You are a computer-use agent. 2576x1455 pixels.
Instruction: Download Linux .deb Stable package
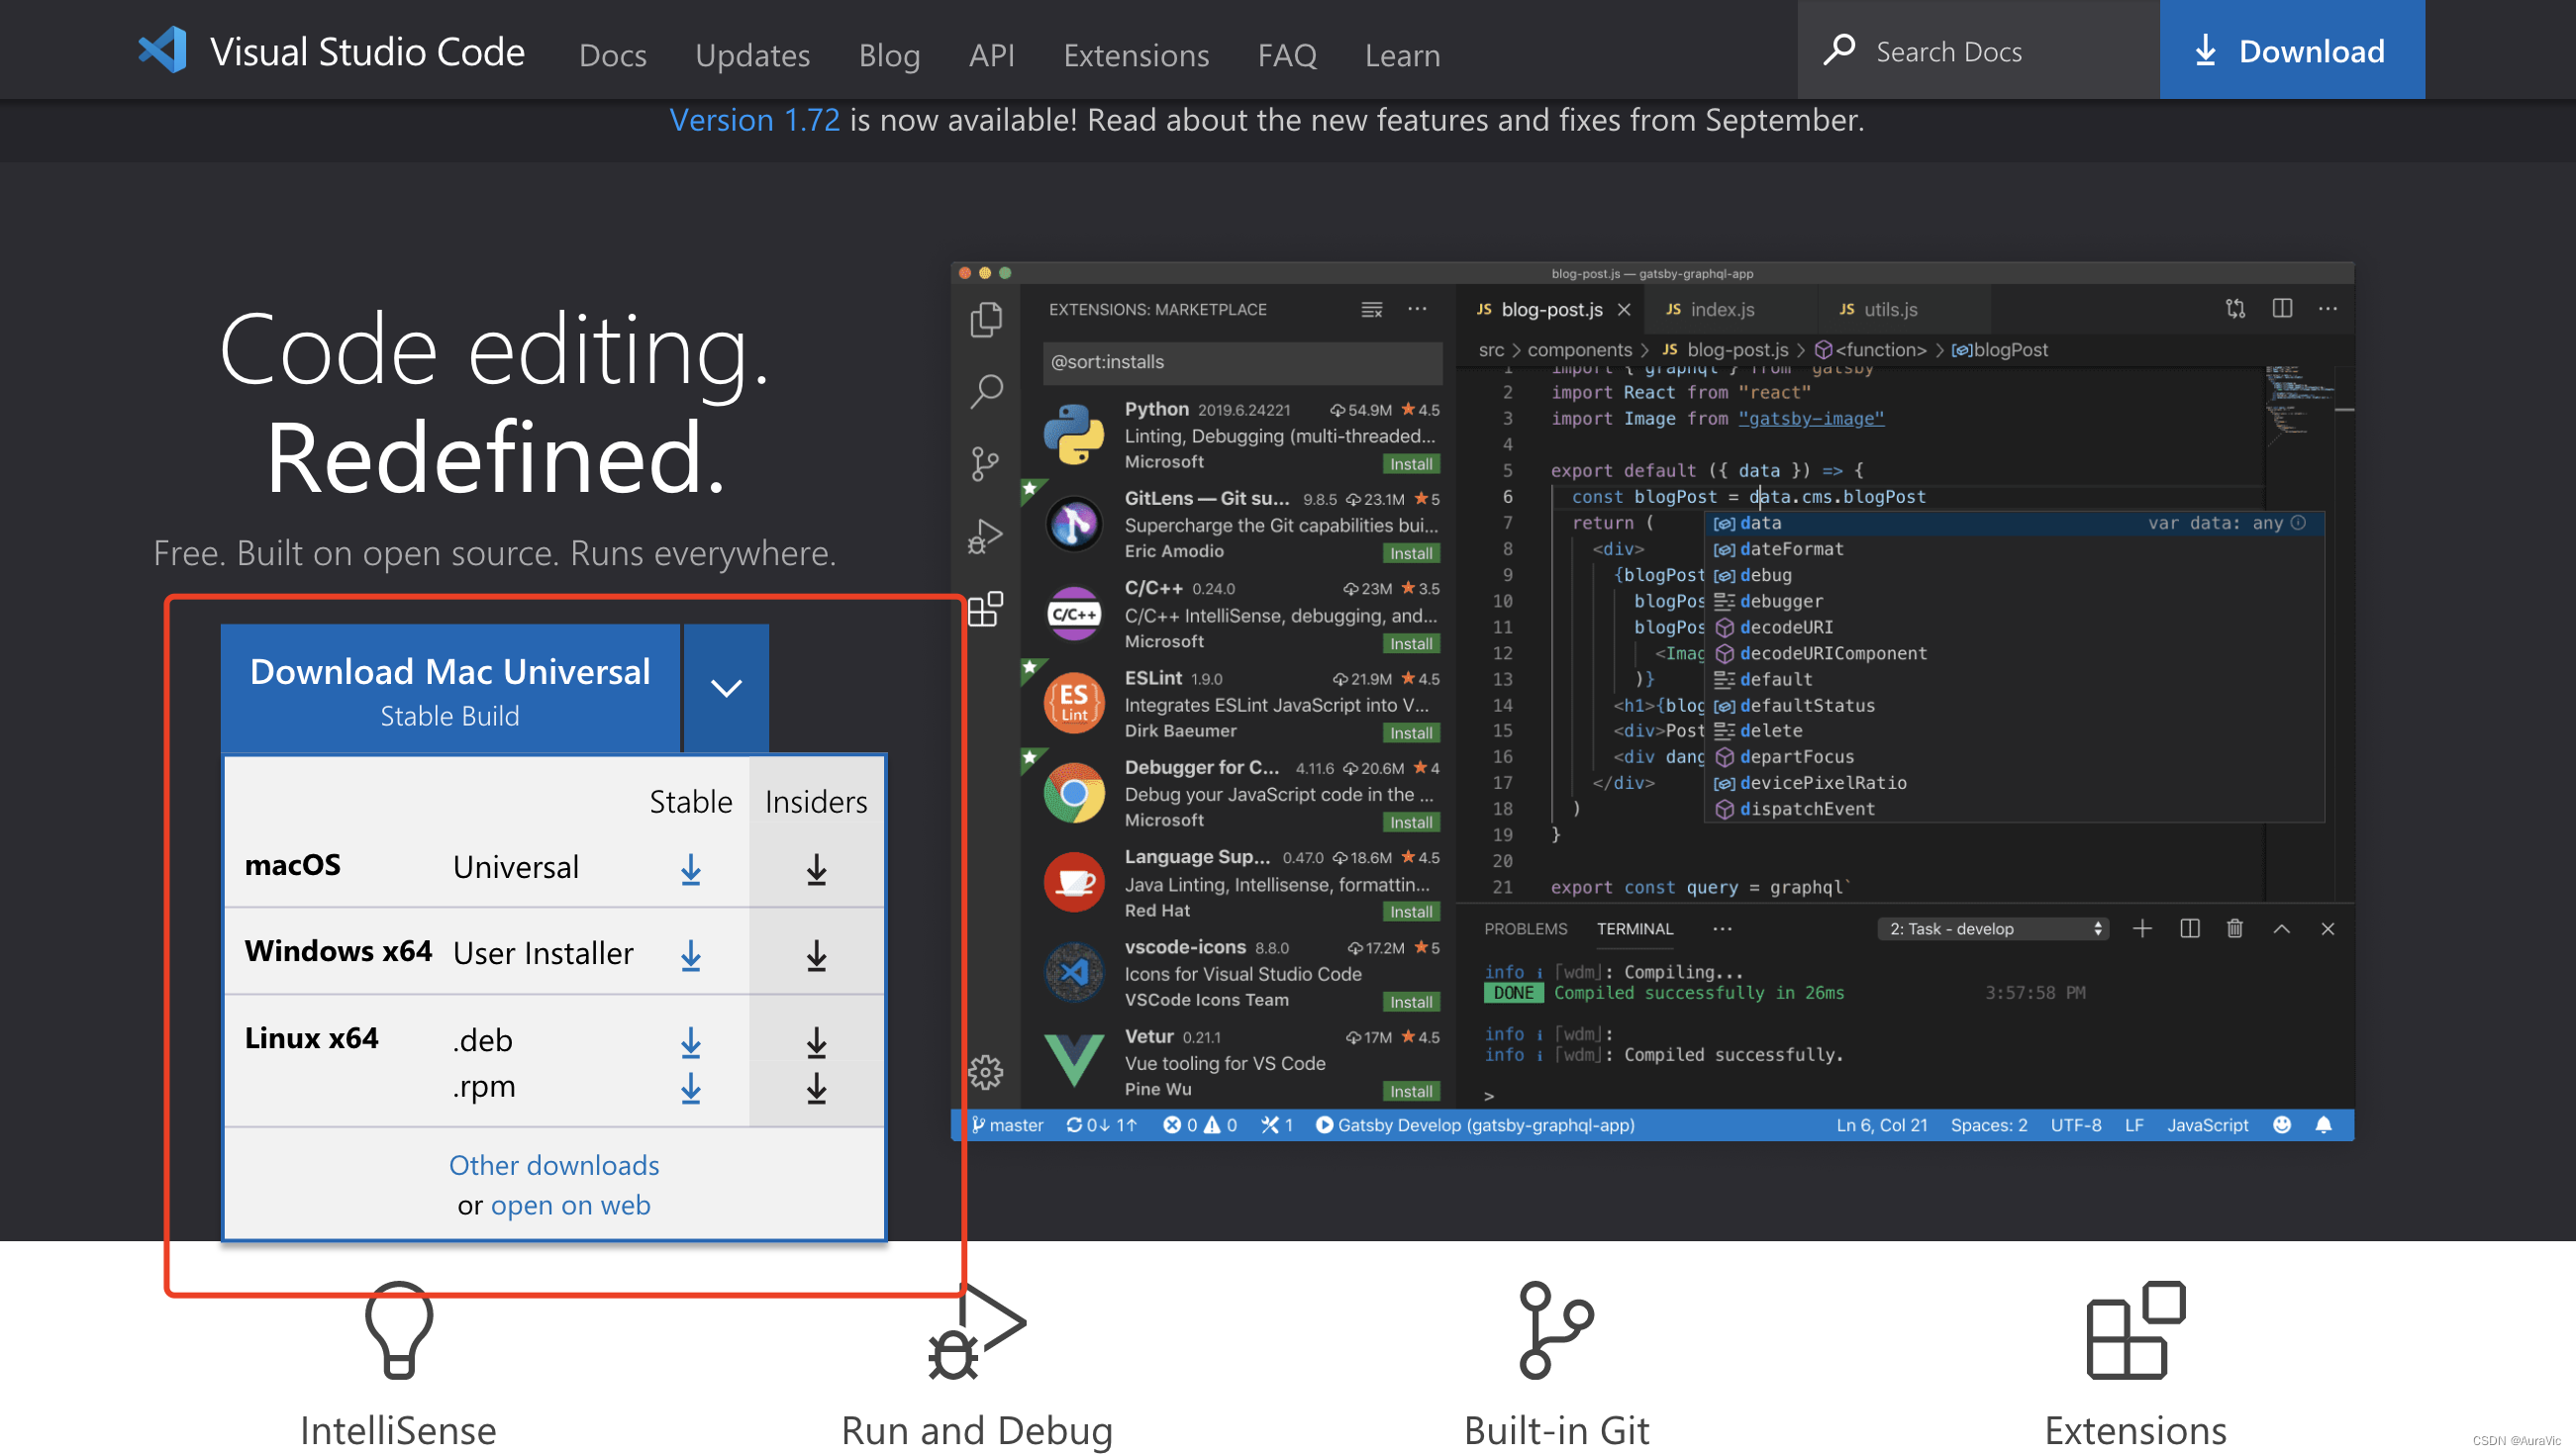coord(691,1042)
